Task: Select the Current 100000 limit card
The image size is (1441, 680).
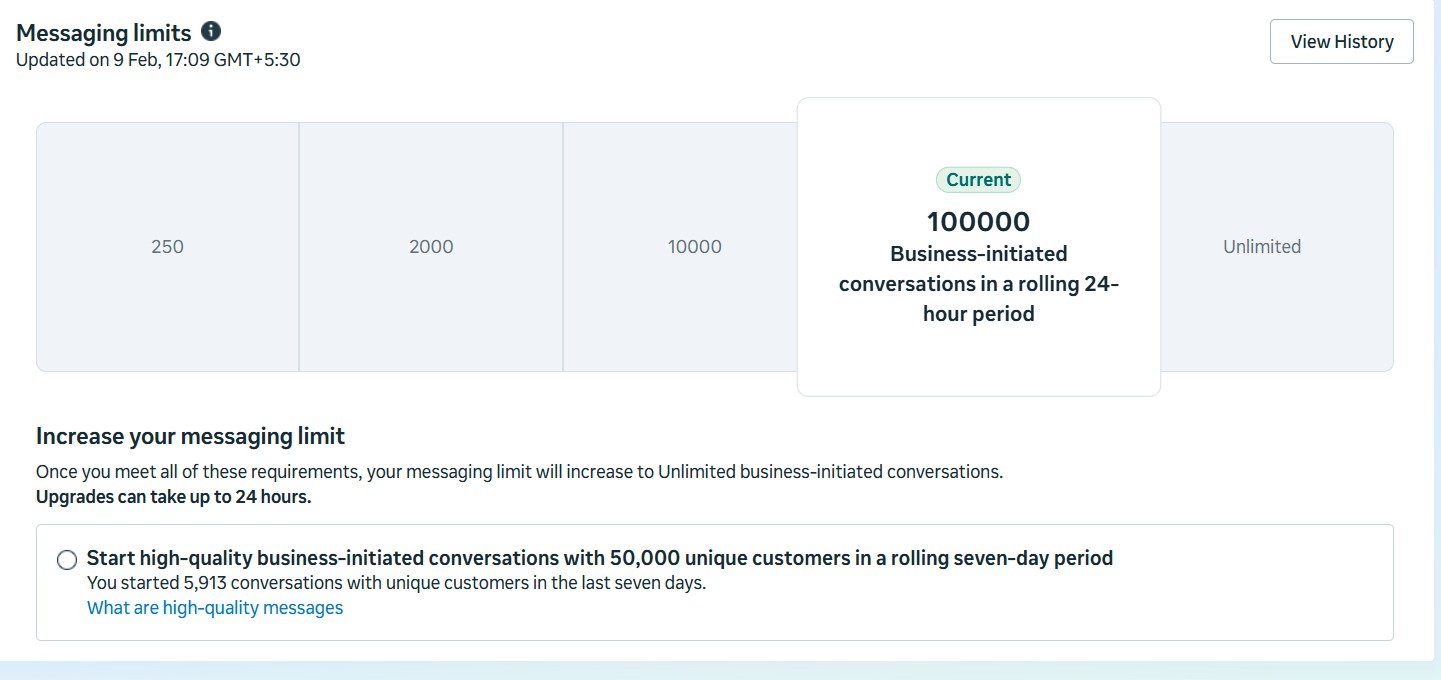Action: 978,246
